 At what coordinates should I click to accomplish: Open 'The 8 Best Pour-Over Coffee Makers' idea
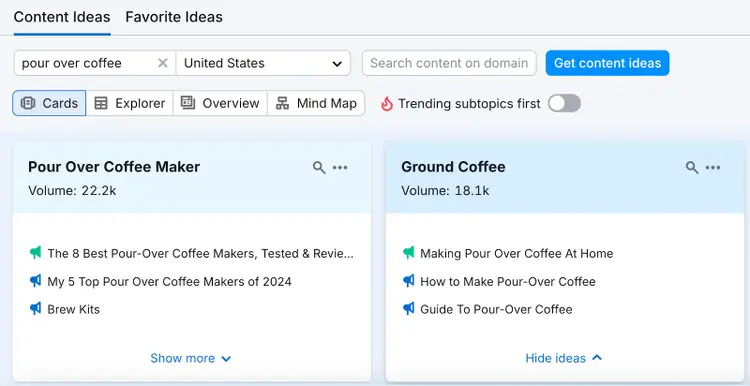(200, 254)
